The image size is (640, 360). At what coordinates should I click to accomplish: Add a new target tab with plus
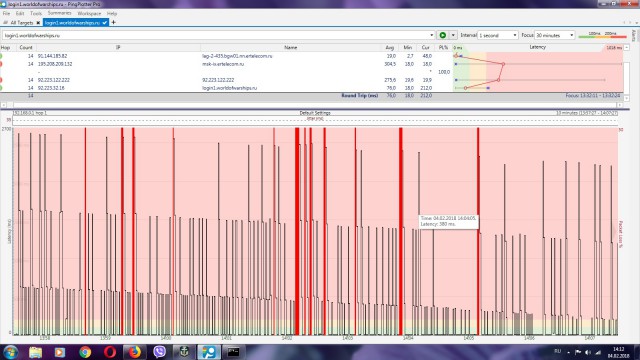[113, 22]
